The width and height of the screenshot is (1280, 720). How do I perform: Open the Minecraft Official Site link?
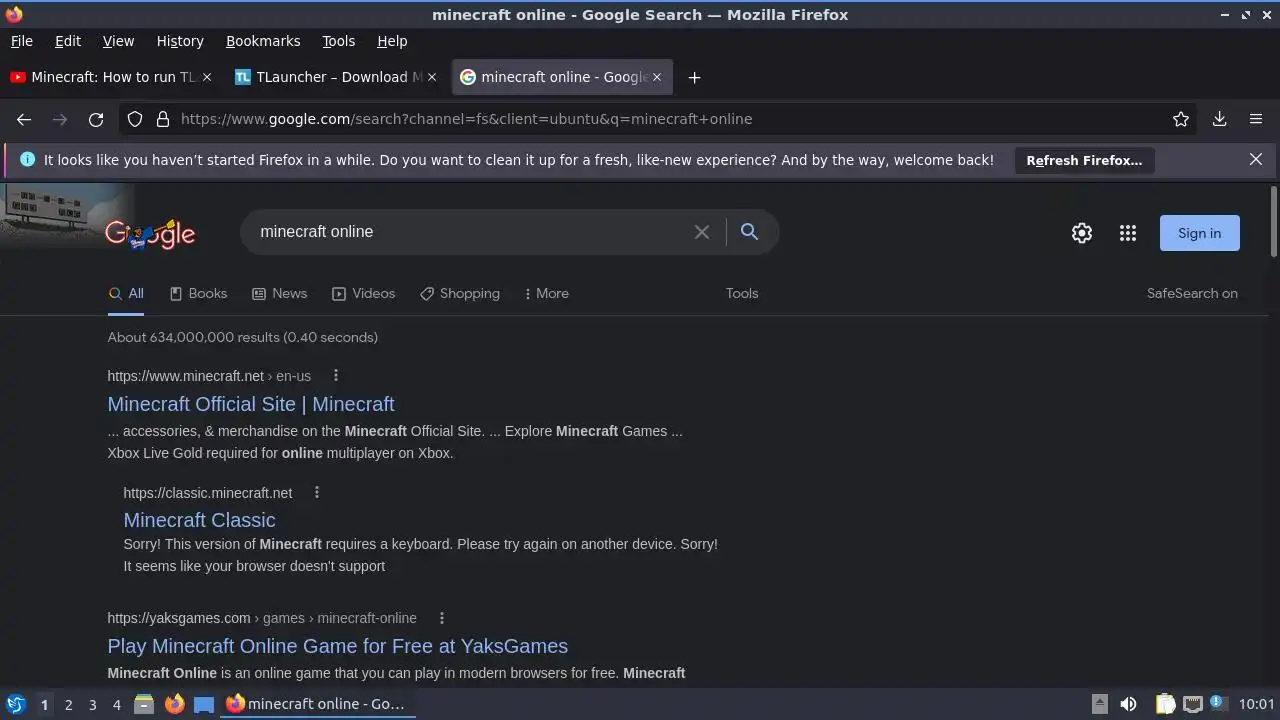(251, 404)
